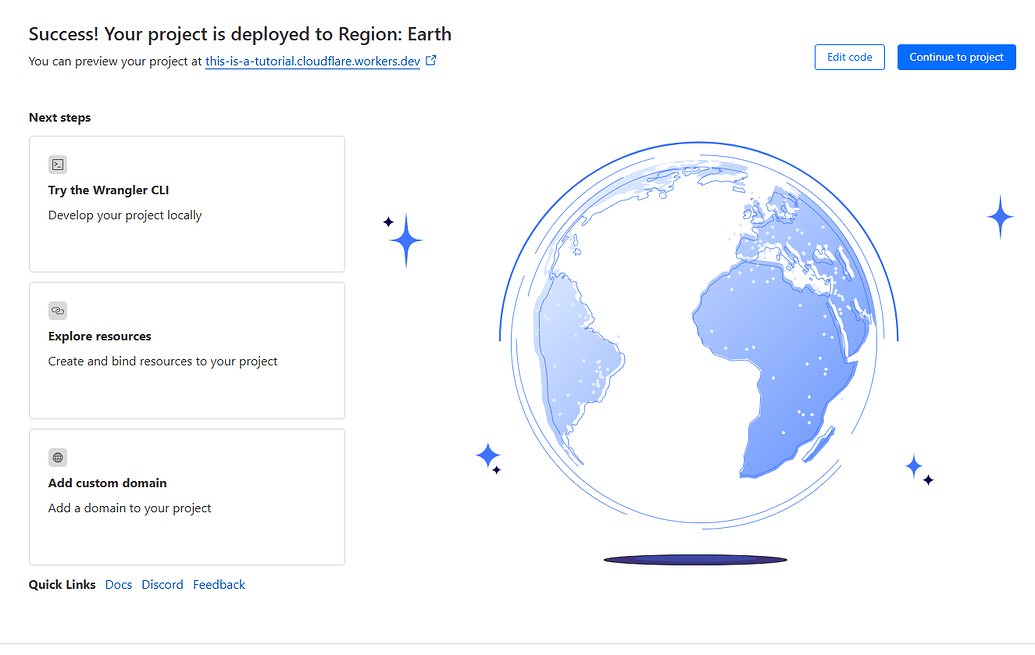The height and width of the screenshot is (655, 1035).
Task: Click the "Edit code" button
Action: pyautogui.click(x=849, y=57)
